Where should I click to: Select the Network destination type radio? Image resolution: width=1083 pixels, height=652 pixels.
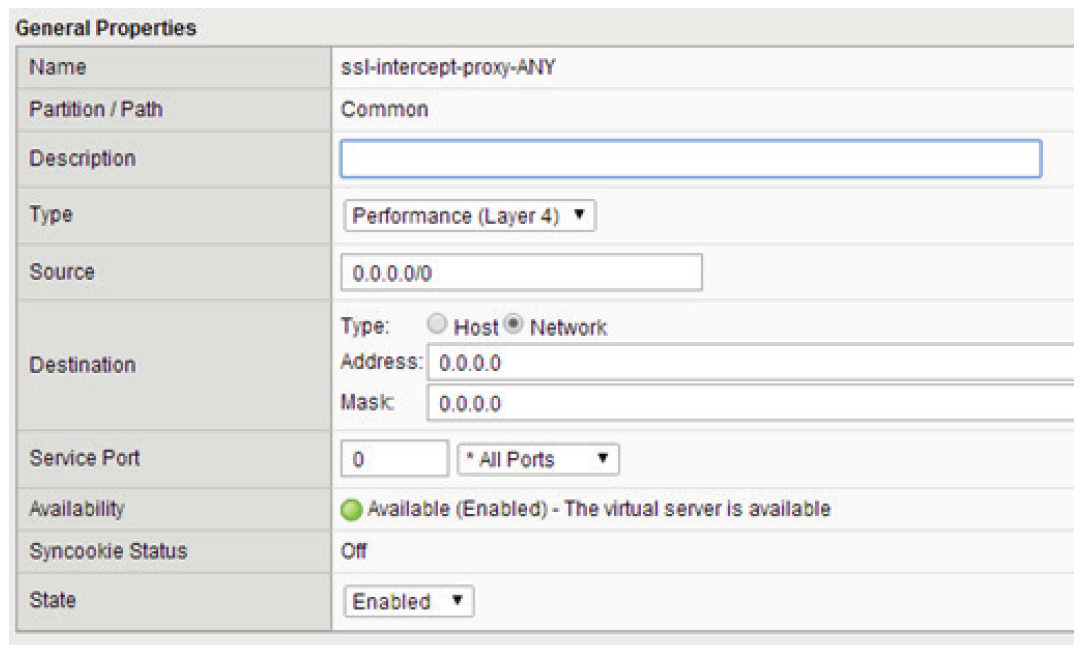click(x=513, y=323)
